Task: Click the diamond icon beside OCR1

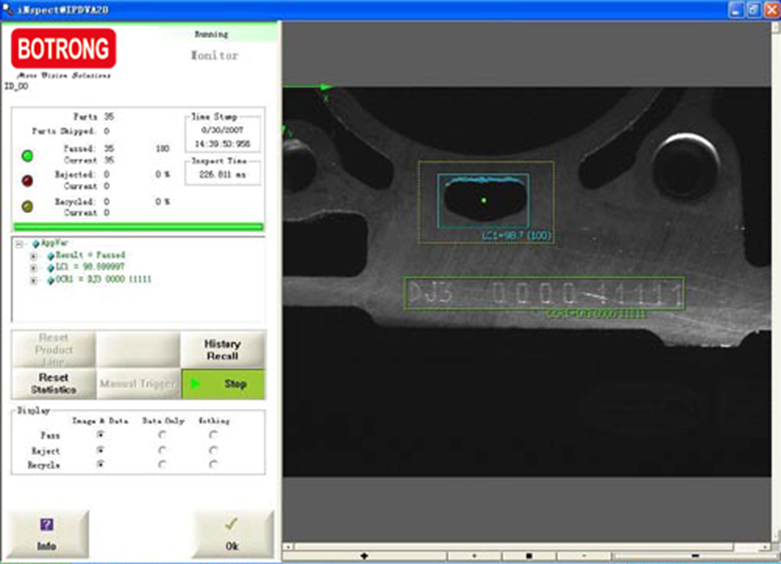Action: [x=50, y=281]
